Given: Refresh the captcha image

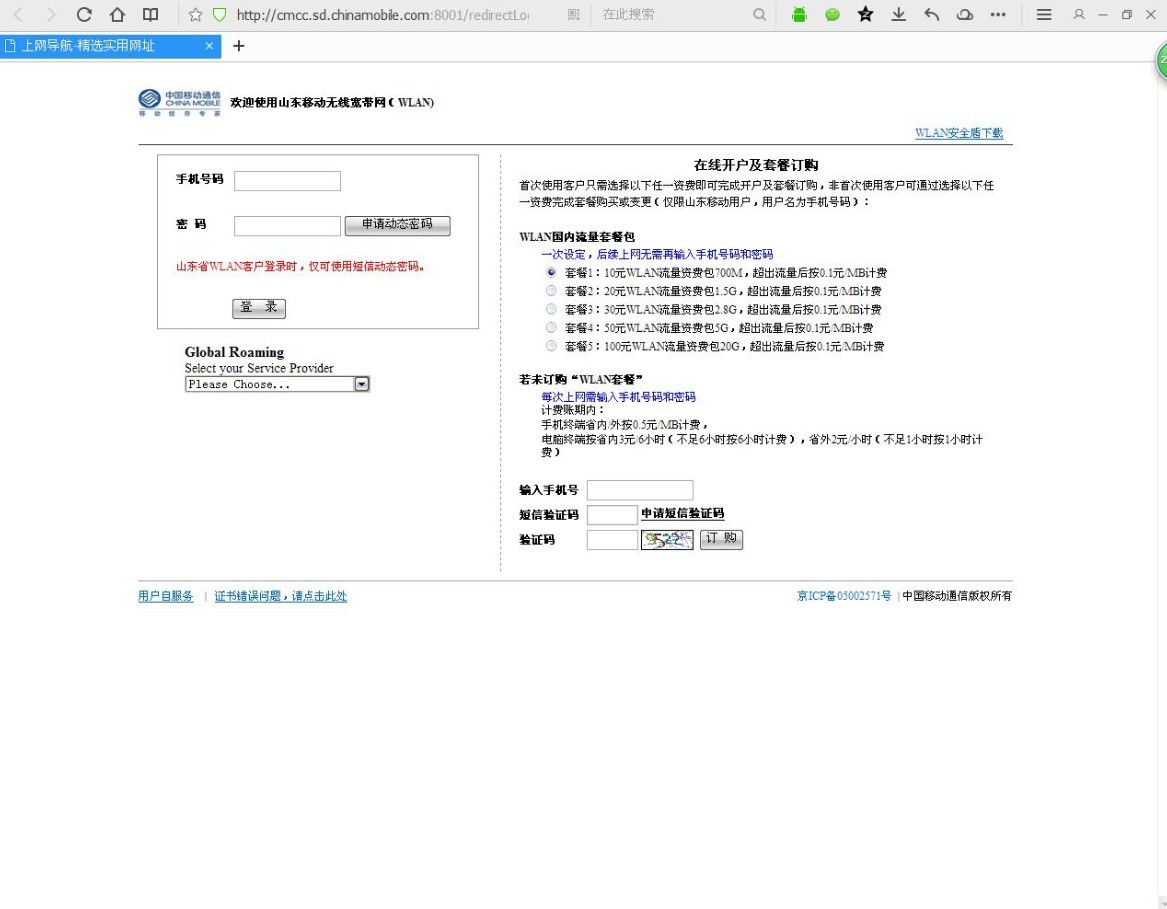Looking at the screenshot, I should click(x=667, y=540).
